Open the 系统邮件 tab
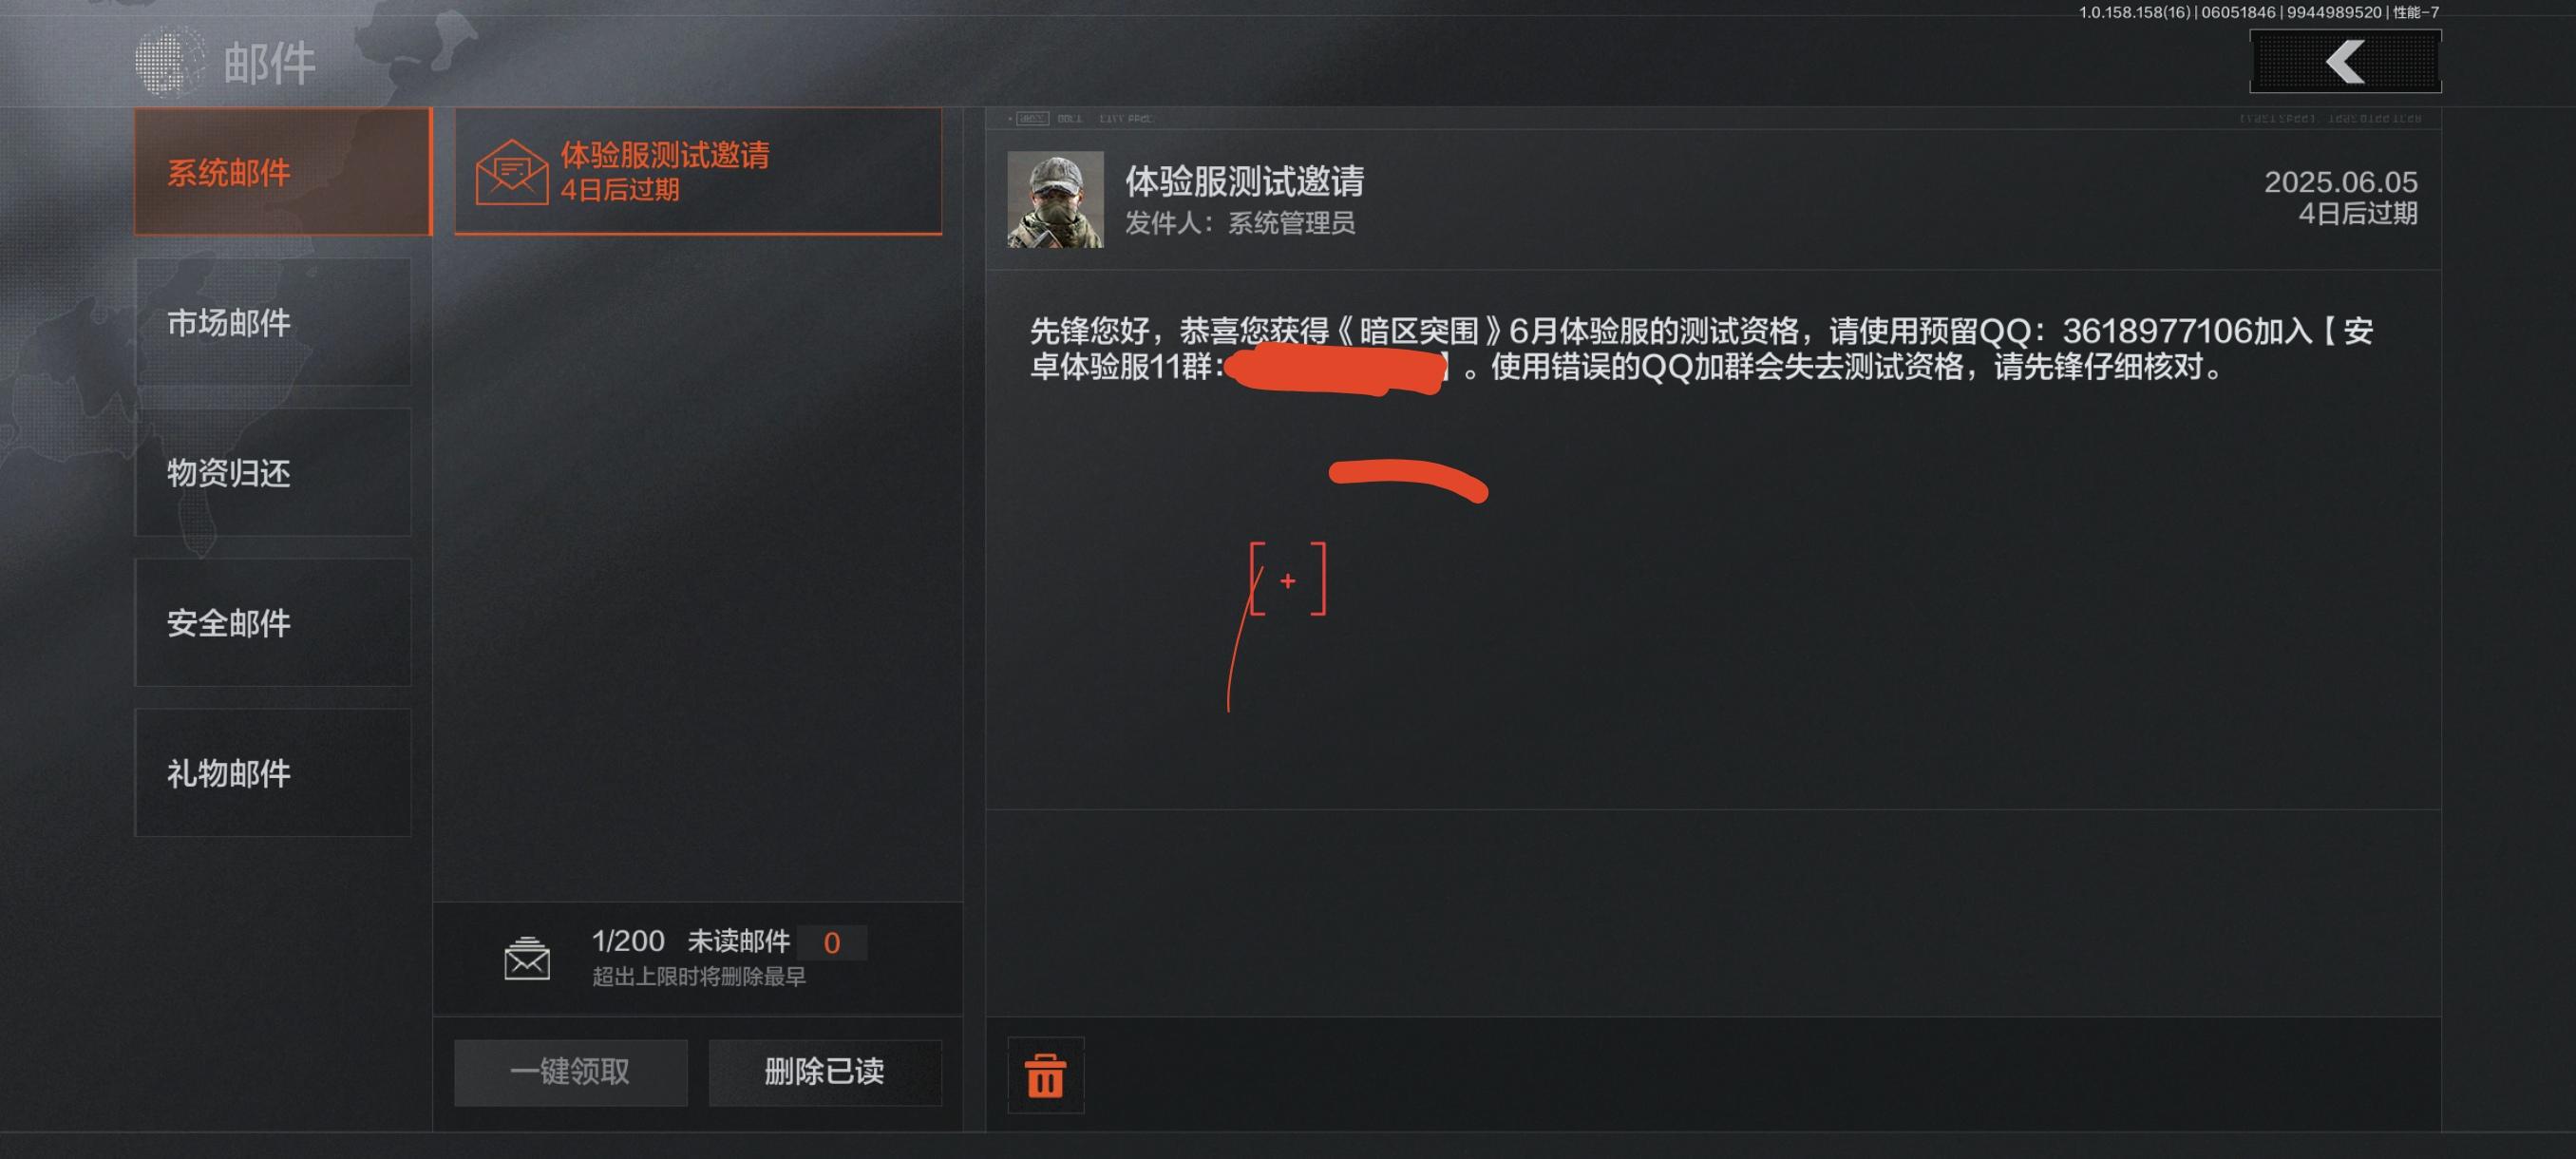2576x1159 pixels. [283, 172]
